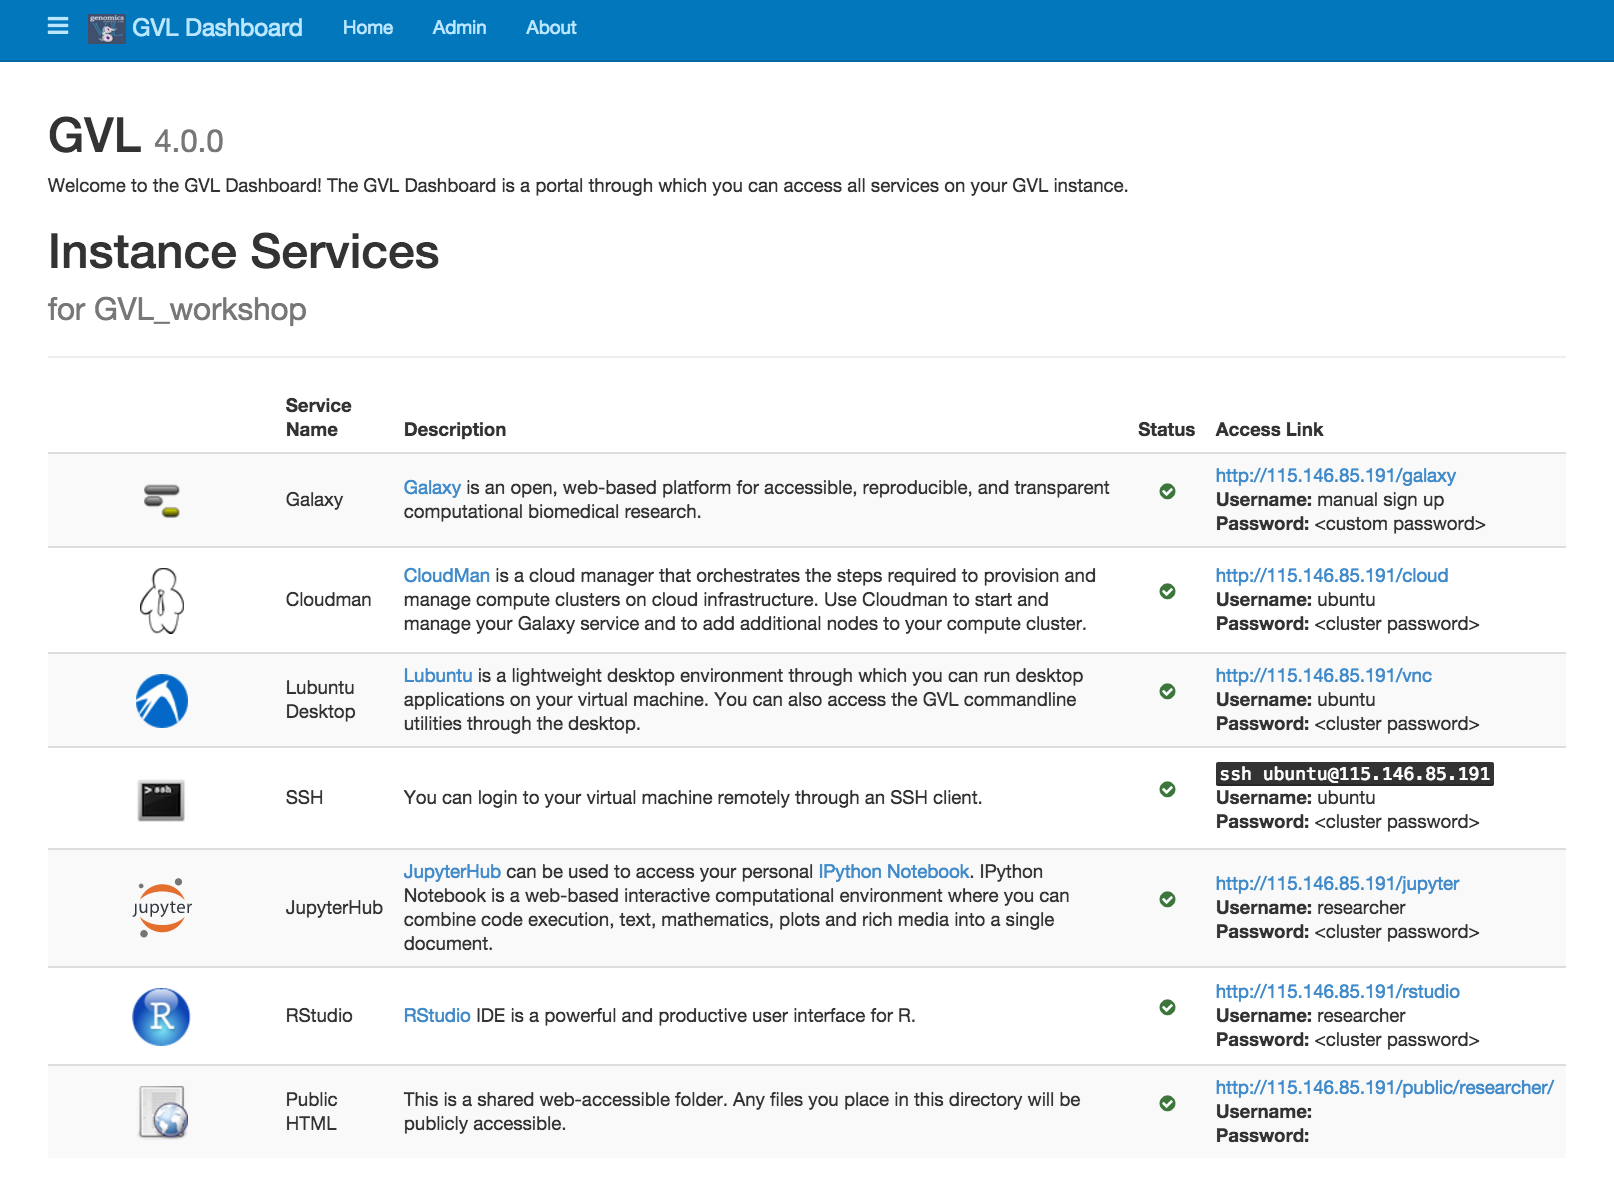Click the Public HTML service name cell
Screen dimensions: 1614x1185
click(x=311, y=1111)
